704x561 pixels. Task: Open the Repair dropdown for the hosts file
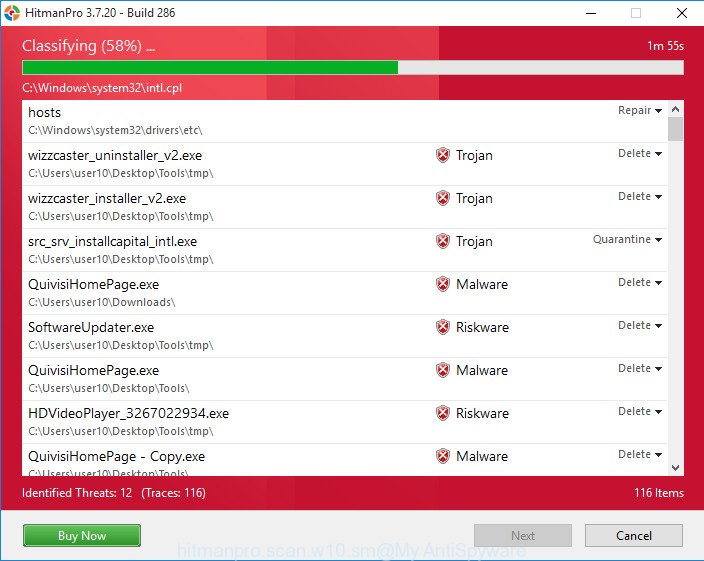click(x=640, y=110)
